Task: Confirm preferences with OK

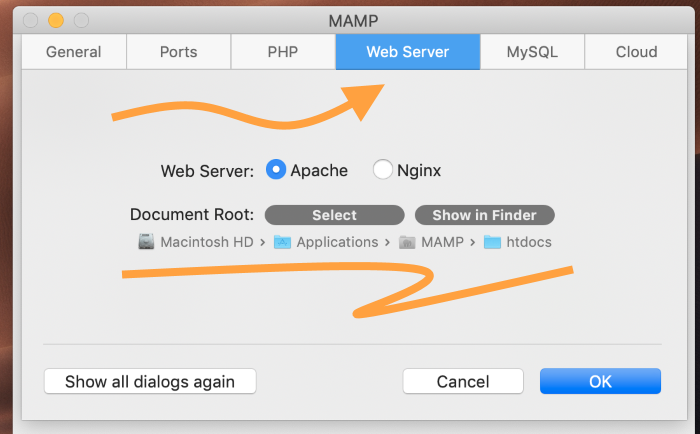Action: pos(600,381)
